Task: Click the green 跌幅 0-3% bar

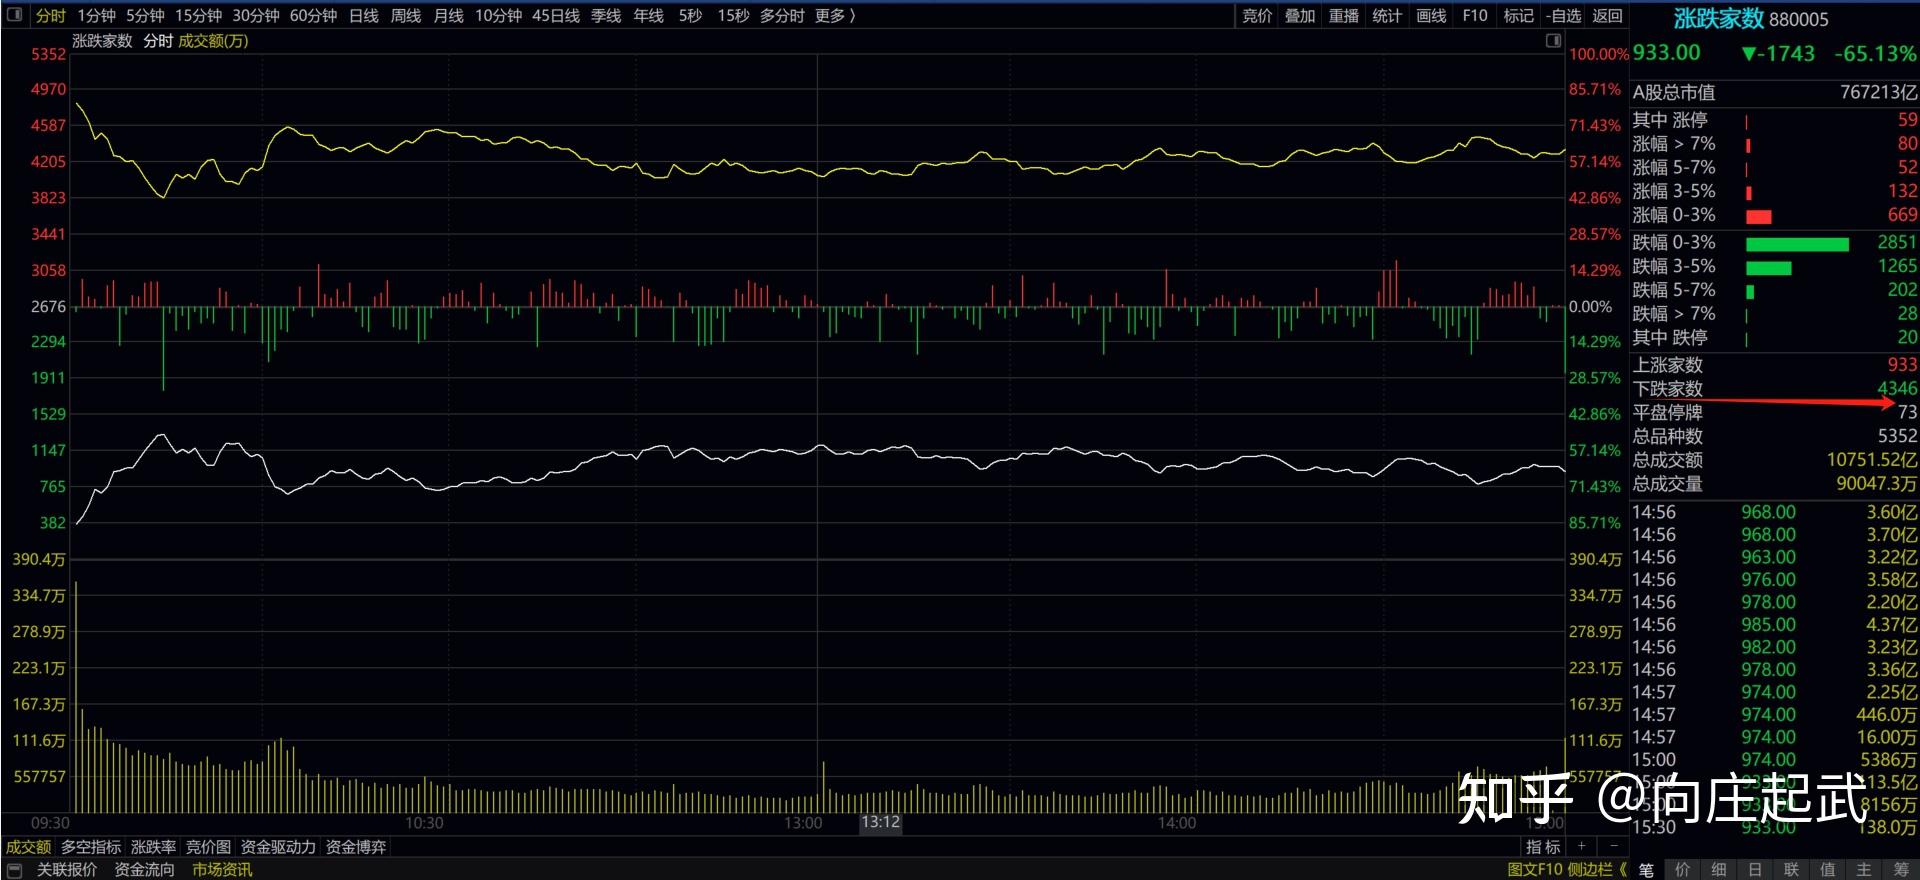Action: point(1797,245)
